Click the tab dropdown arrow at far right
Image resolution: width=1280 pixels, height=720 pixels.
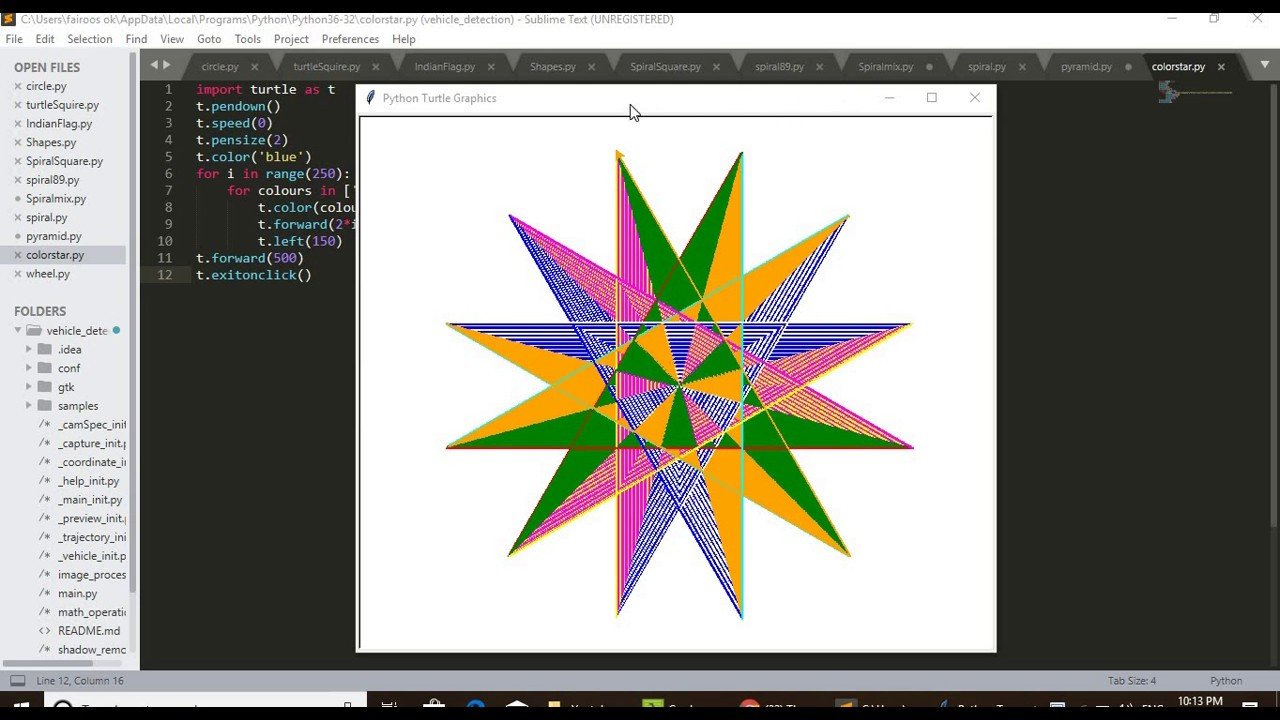pos(1264,65)
